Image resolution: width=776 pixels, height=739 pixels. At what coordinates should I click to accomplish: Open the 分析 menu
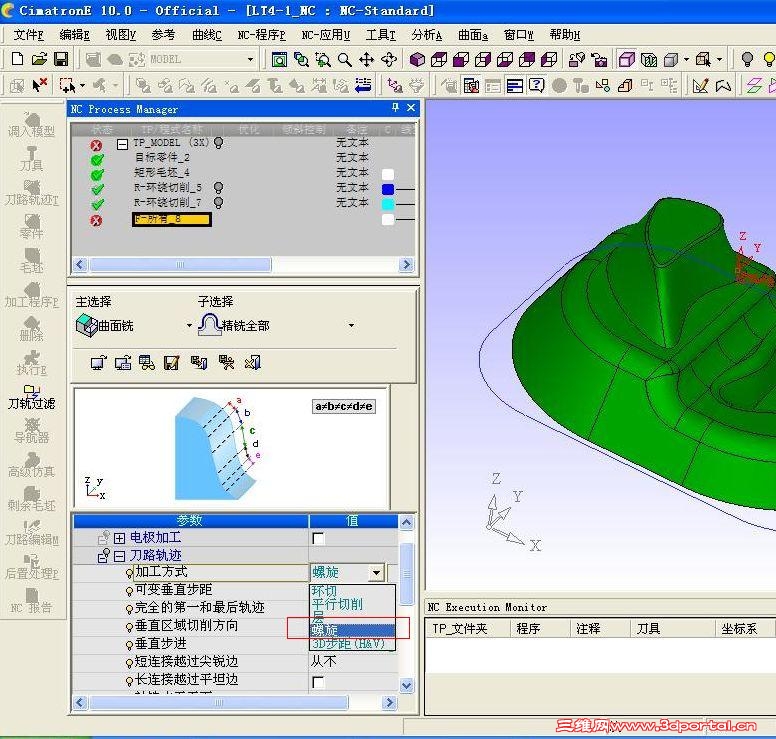427,35
